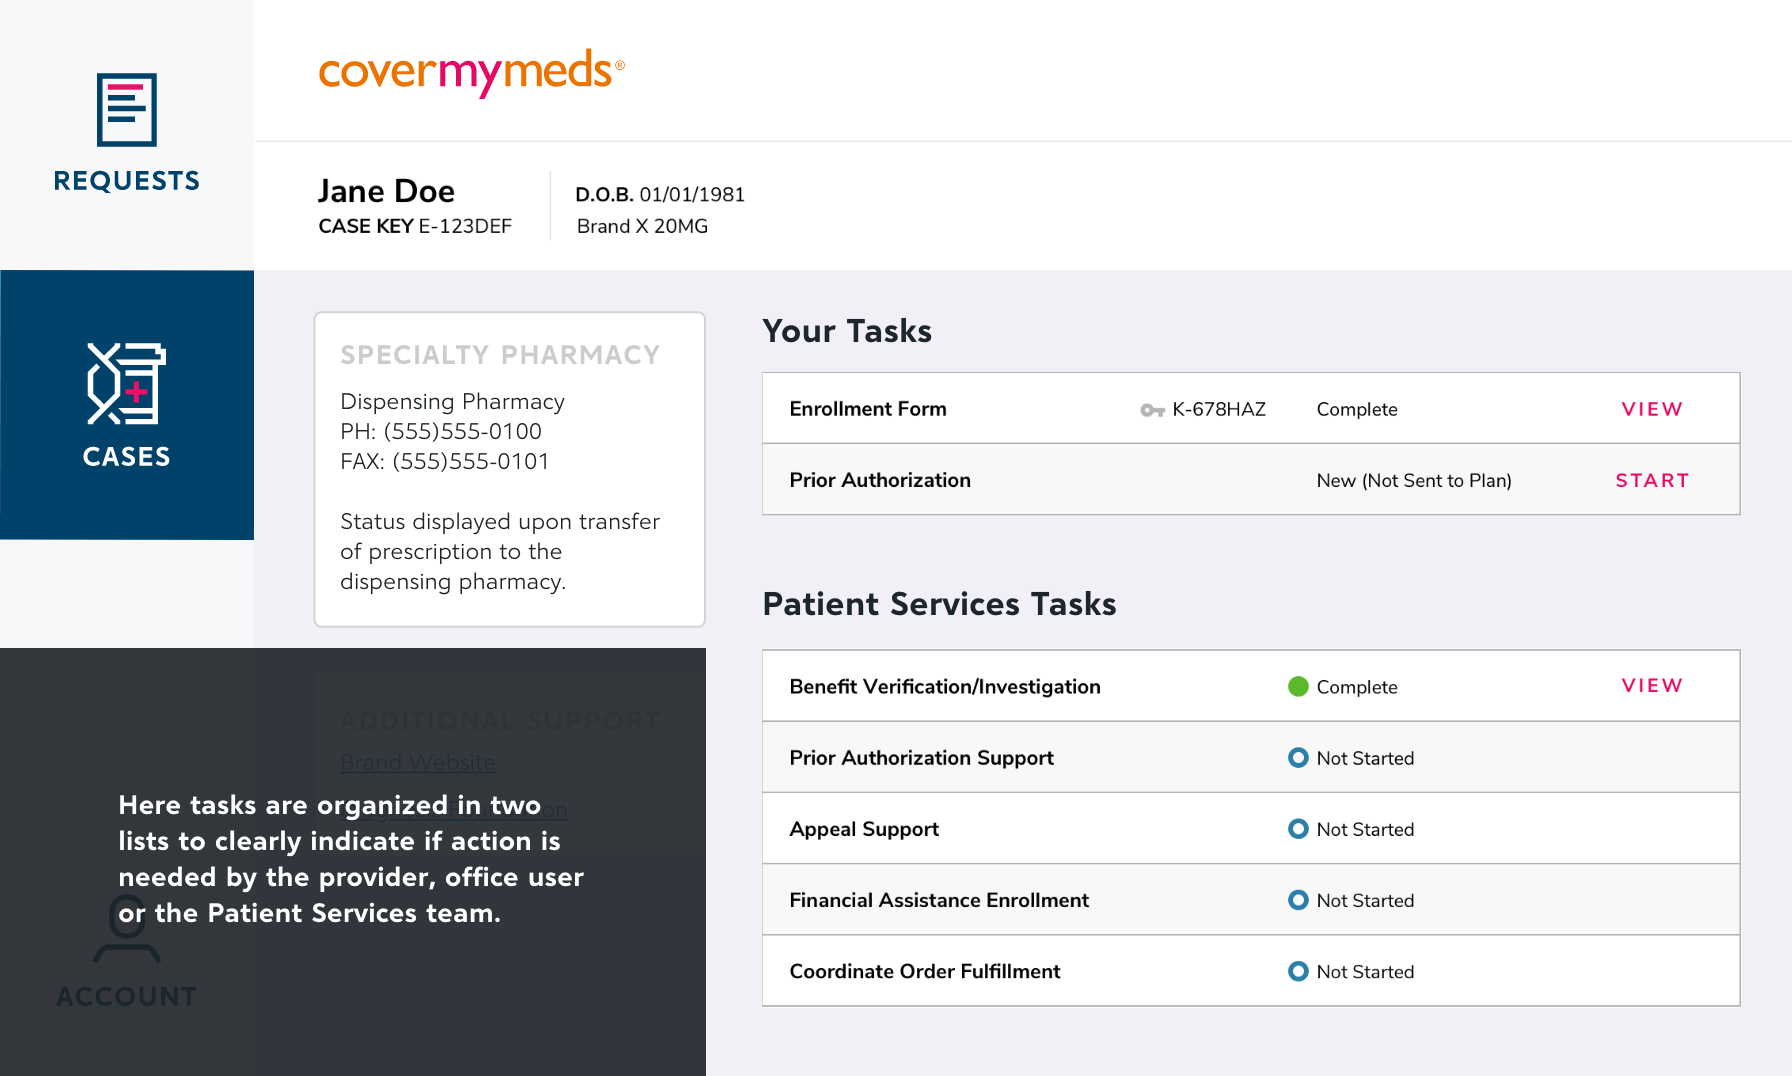View the Benefit Verification/Investigation task
1792x1076 pixels.
click(x=1652, y=685)
